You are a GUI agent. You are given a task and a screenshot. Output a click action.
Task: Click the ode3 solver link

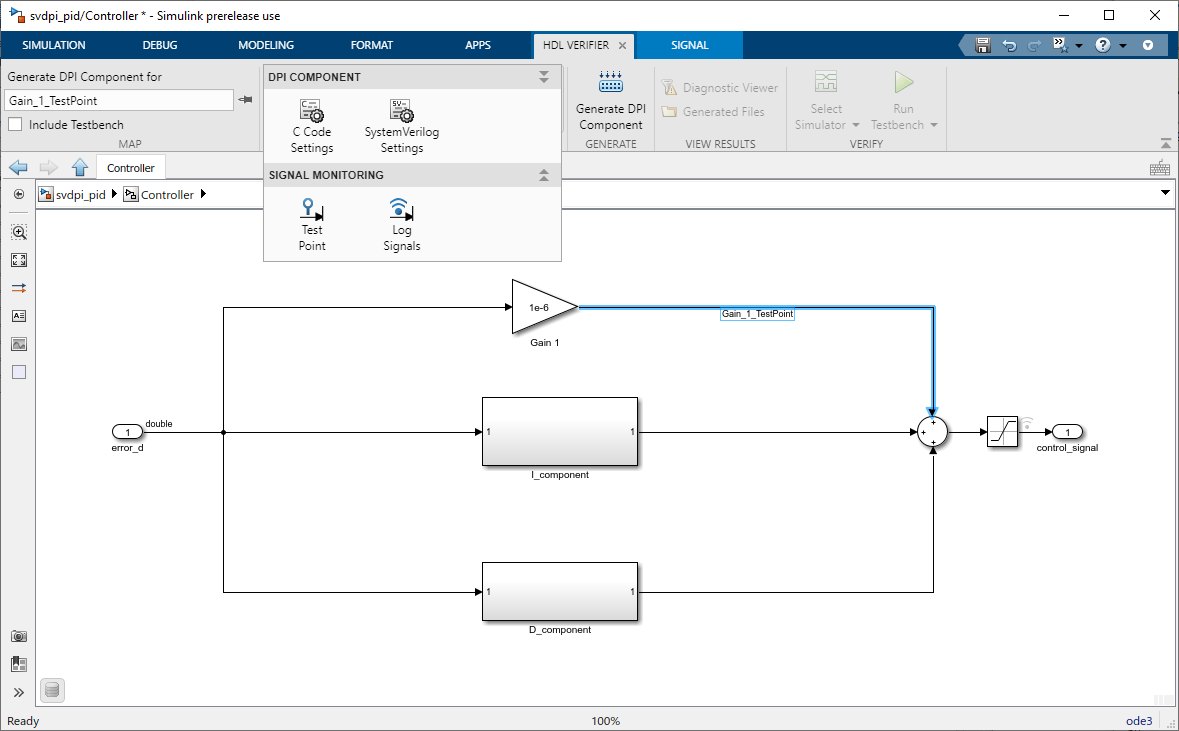pos(1138,720)
